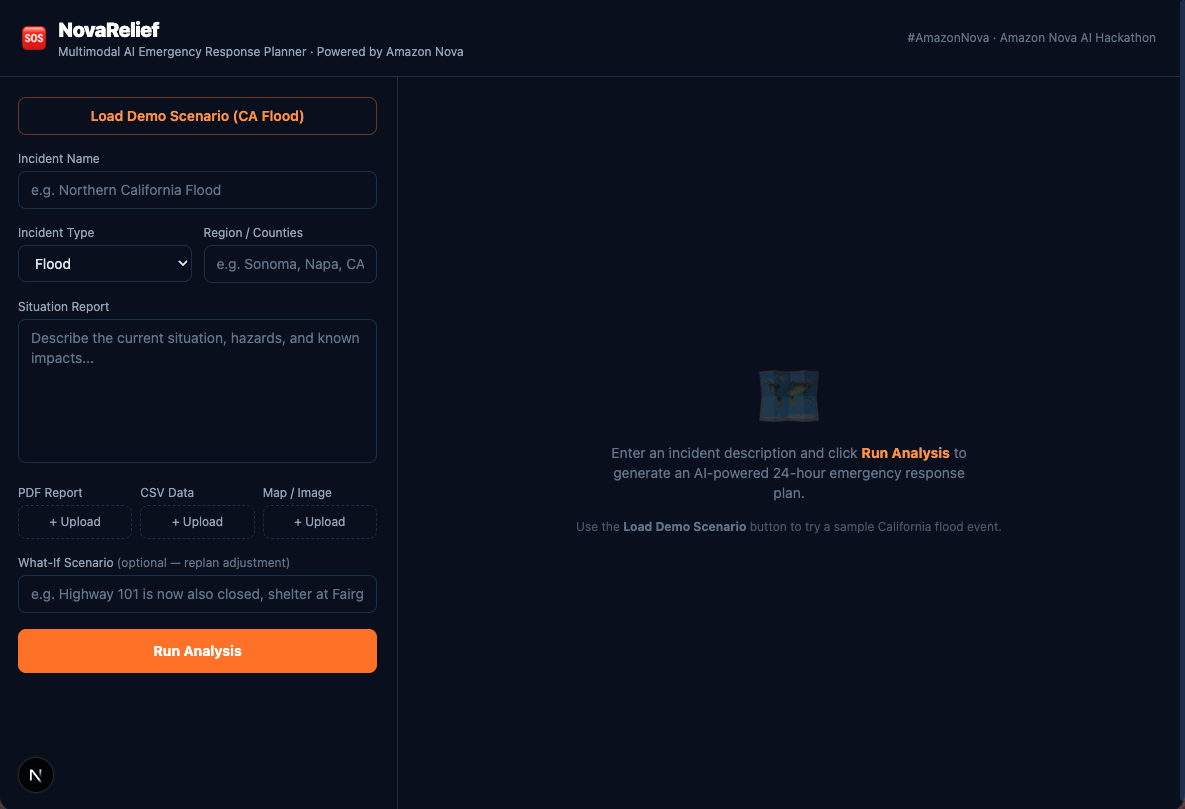
Task: Click the Incident Name label
Action: (59, 159)
